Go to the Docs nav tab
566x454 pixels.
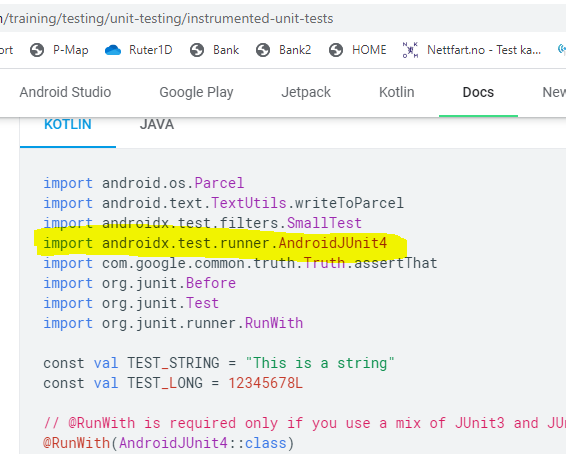coord(478,92)
